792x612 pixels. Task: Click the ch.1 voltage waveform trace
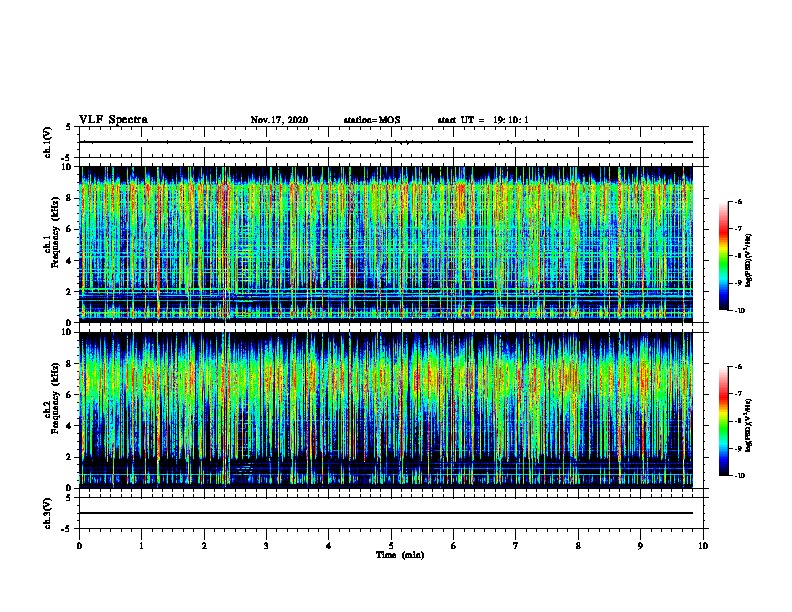point(386,142)
